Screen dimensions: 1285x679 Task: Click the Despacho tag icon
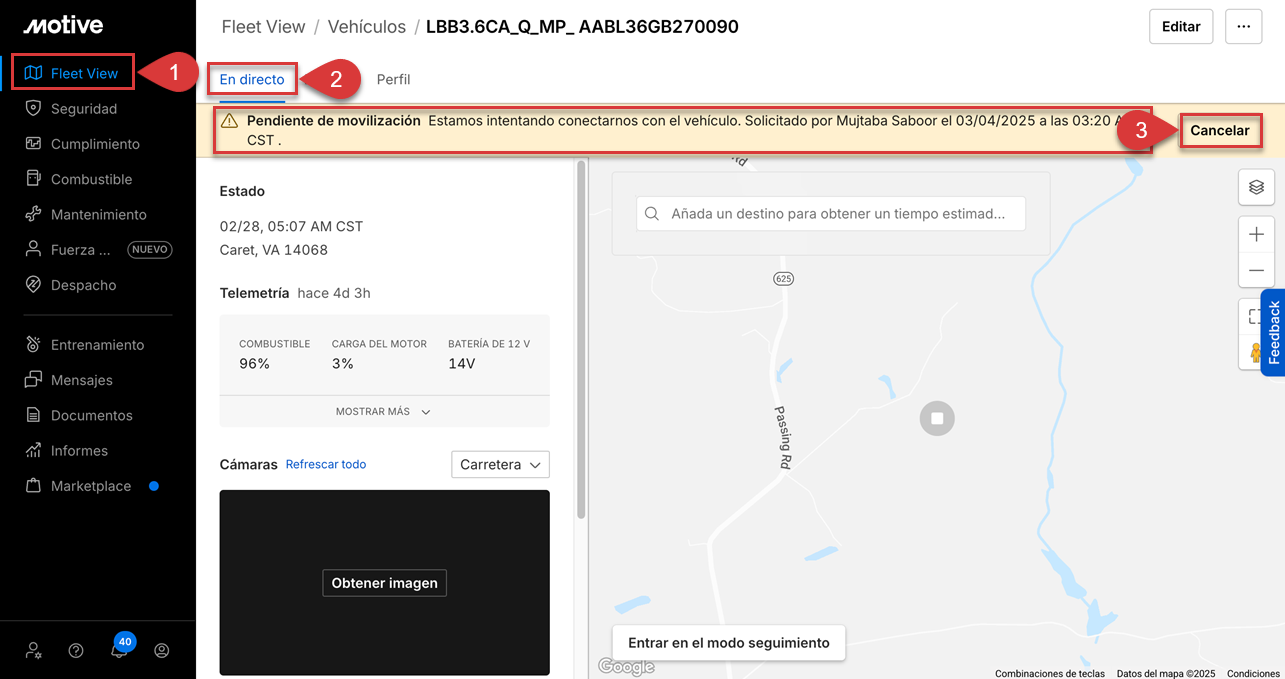point(33,285)
